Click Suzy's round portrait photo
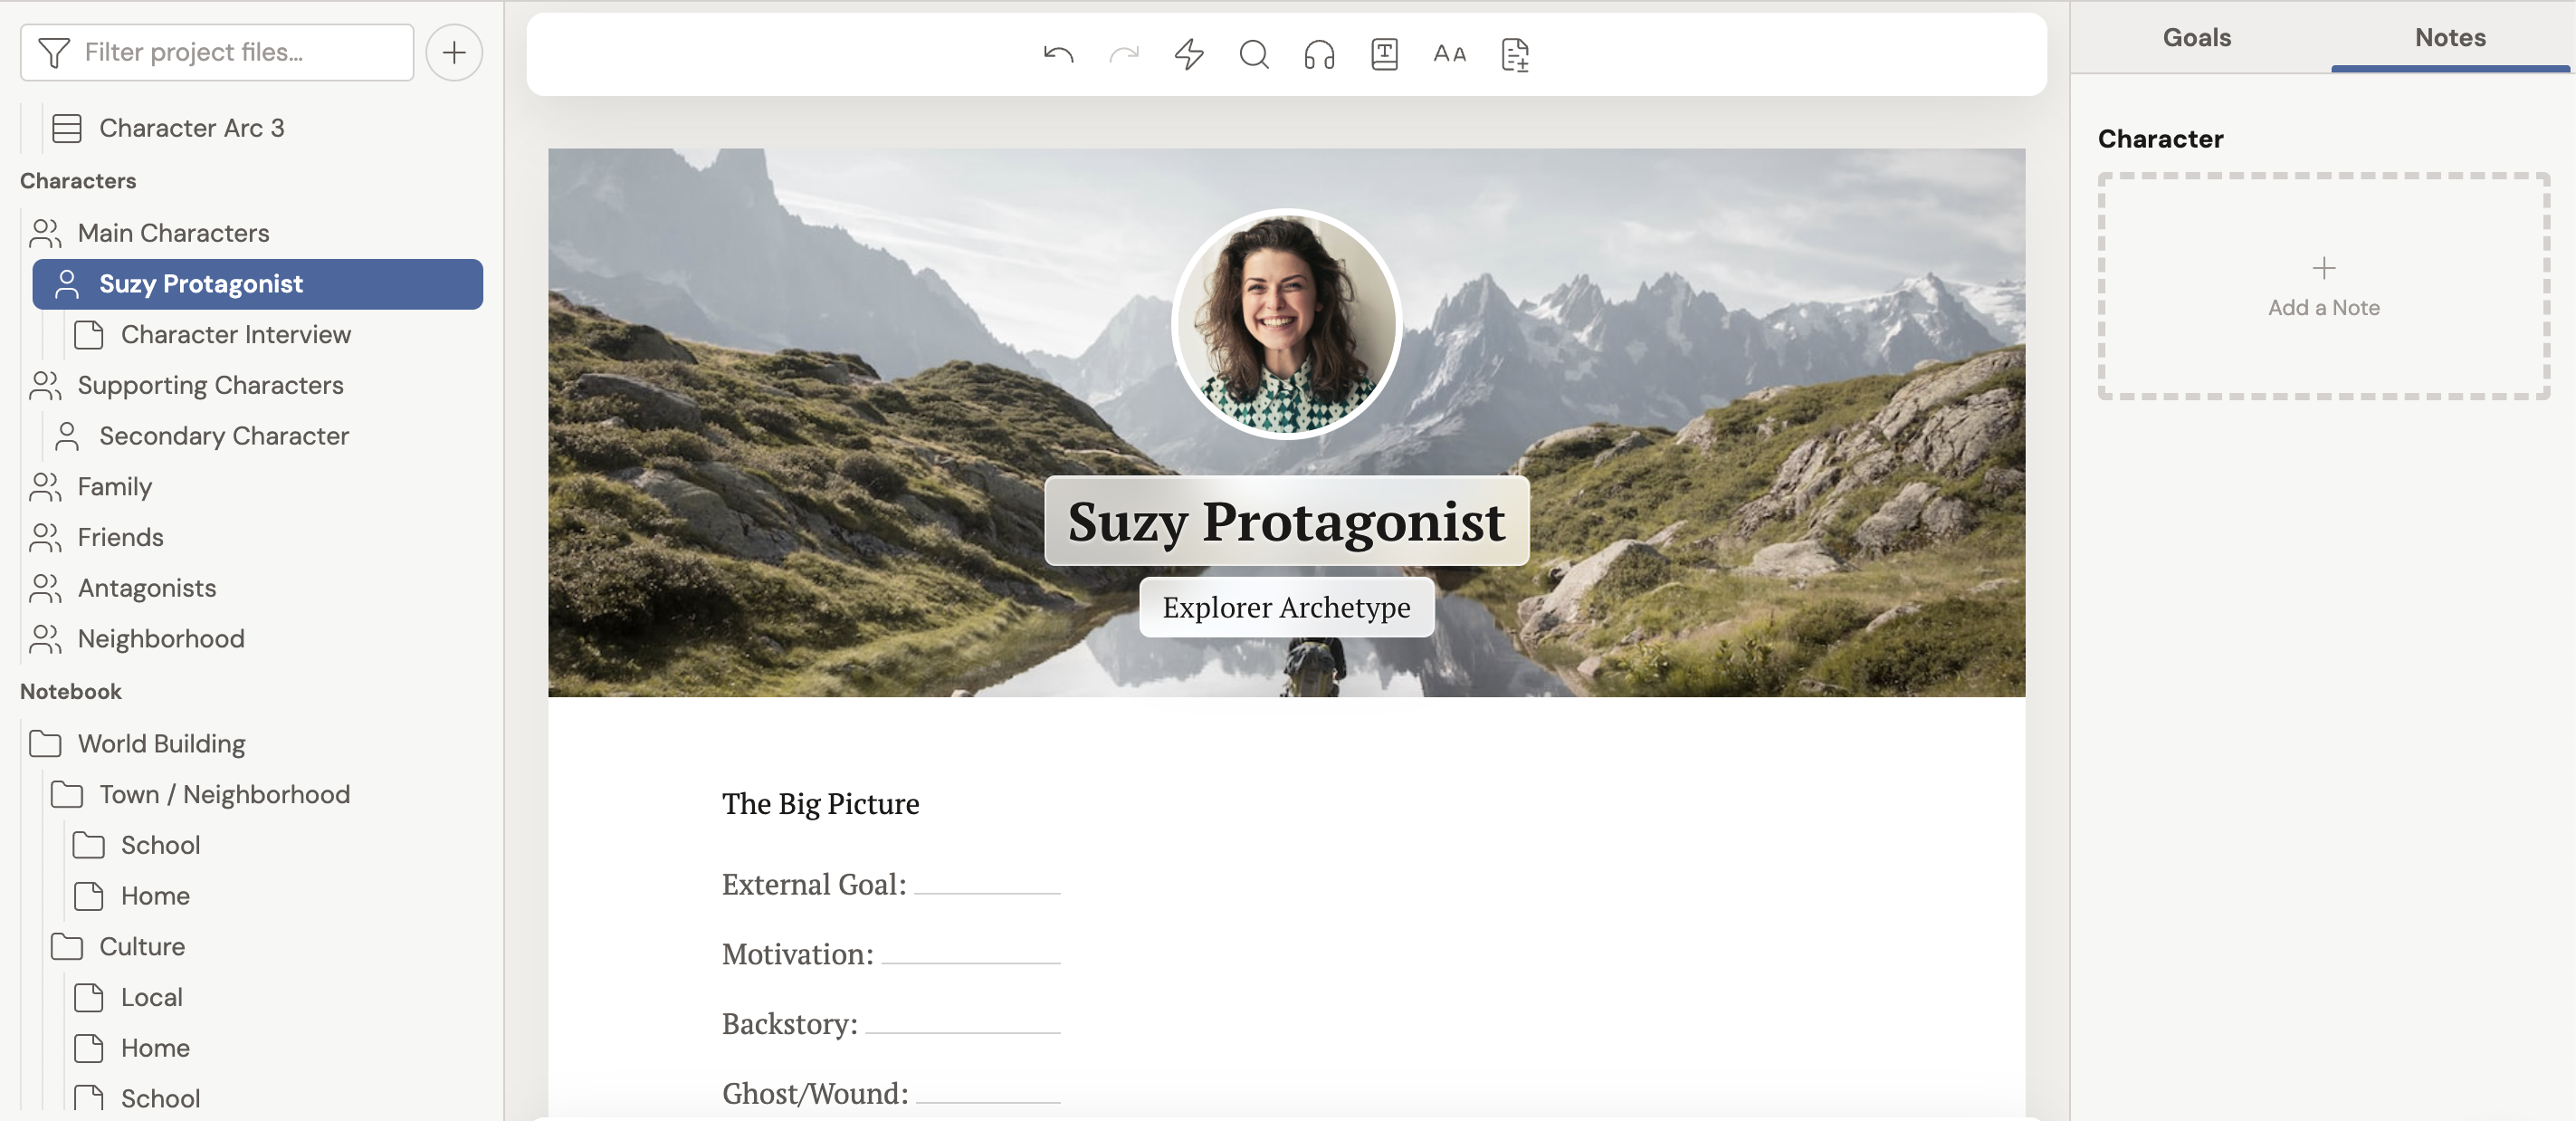 1286,323
